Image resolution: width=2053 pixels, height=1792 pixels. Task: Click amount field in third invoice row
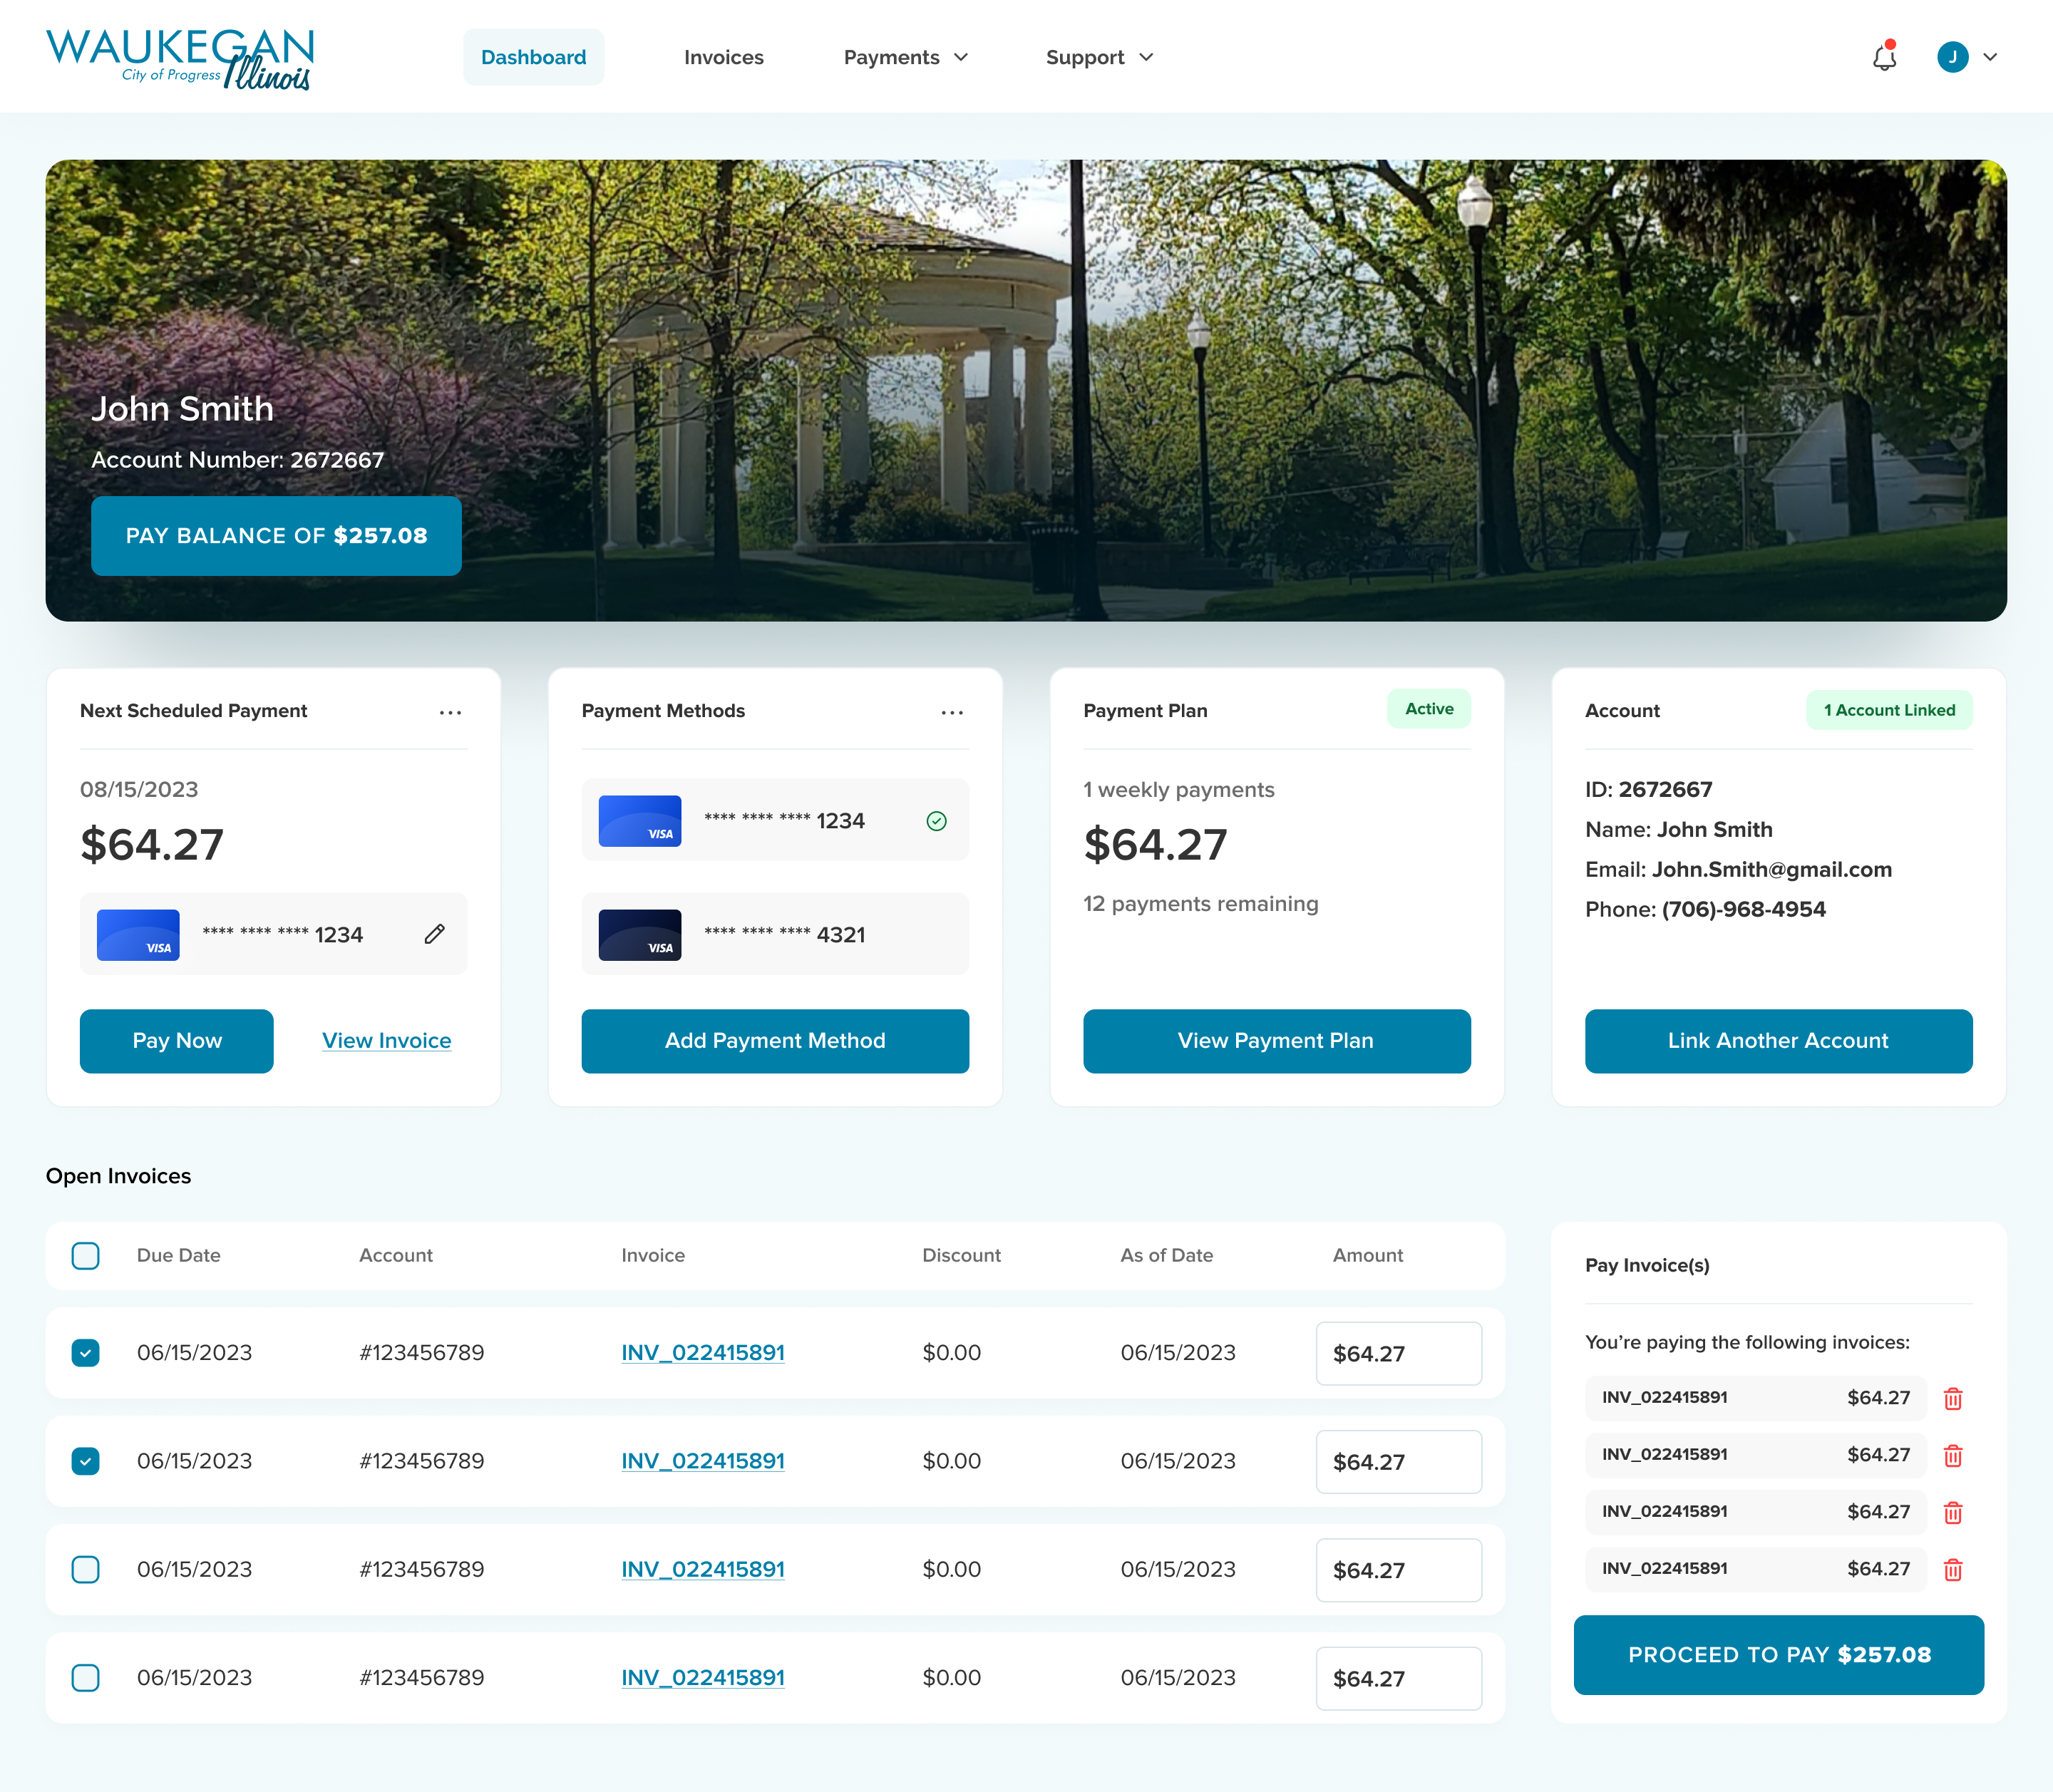pos(1398,1569)
